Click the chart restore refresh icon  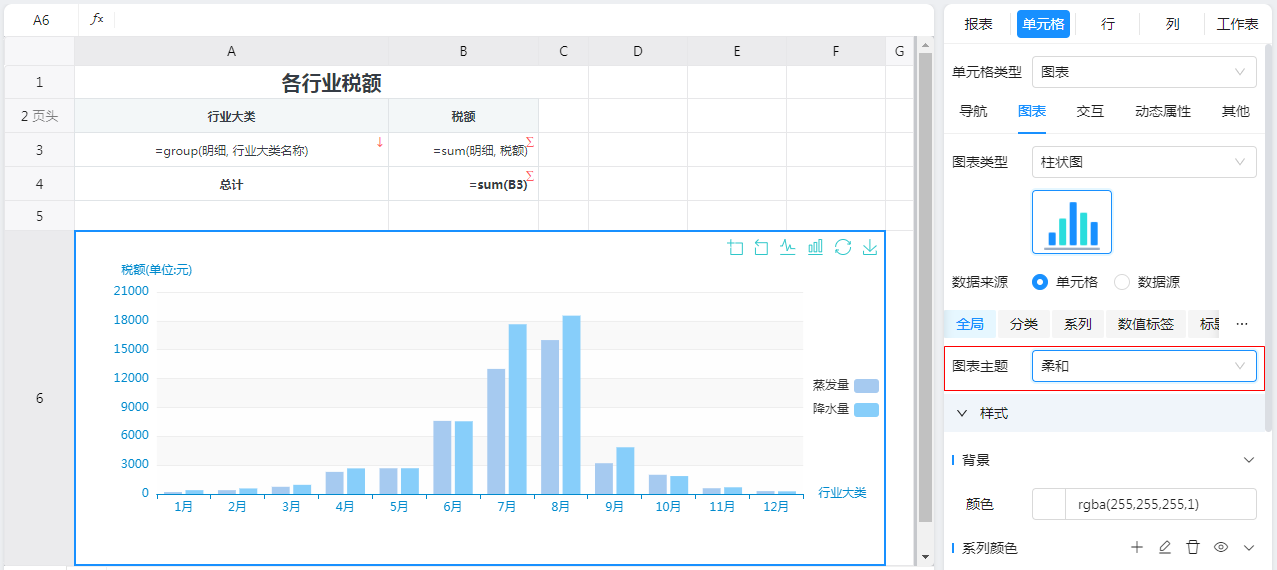(x=843, y=248)
